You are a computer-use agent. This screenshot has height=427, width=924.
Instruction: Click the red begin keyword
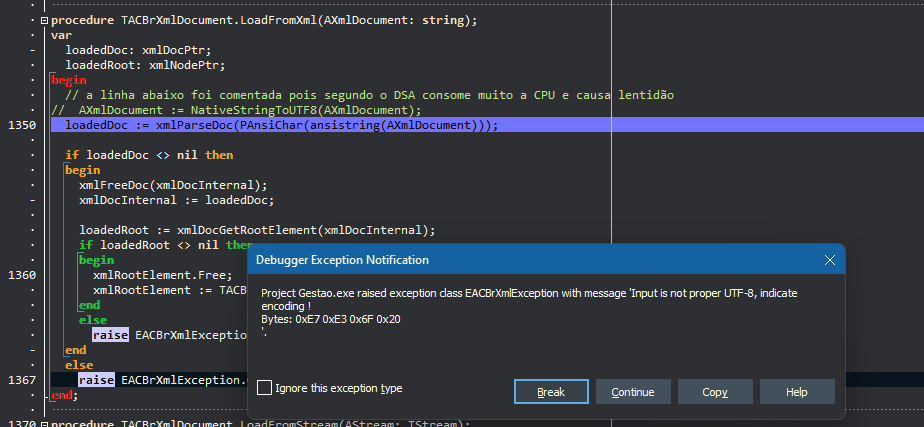[69, 80]
